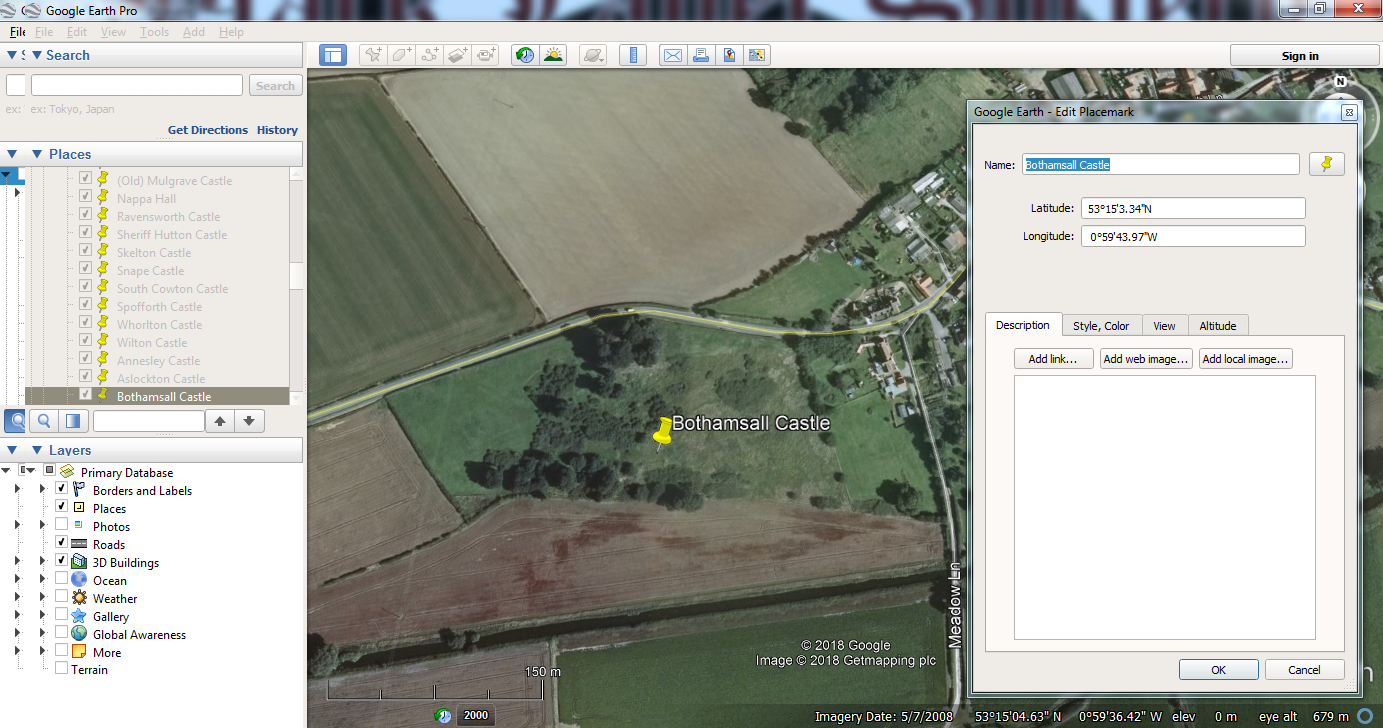Show sunlight across the landscape icon
The height and width of the screenshot is (728, 1383).
(553, 55)
